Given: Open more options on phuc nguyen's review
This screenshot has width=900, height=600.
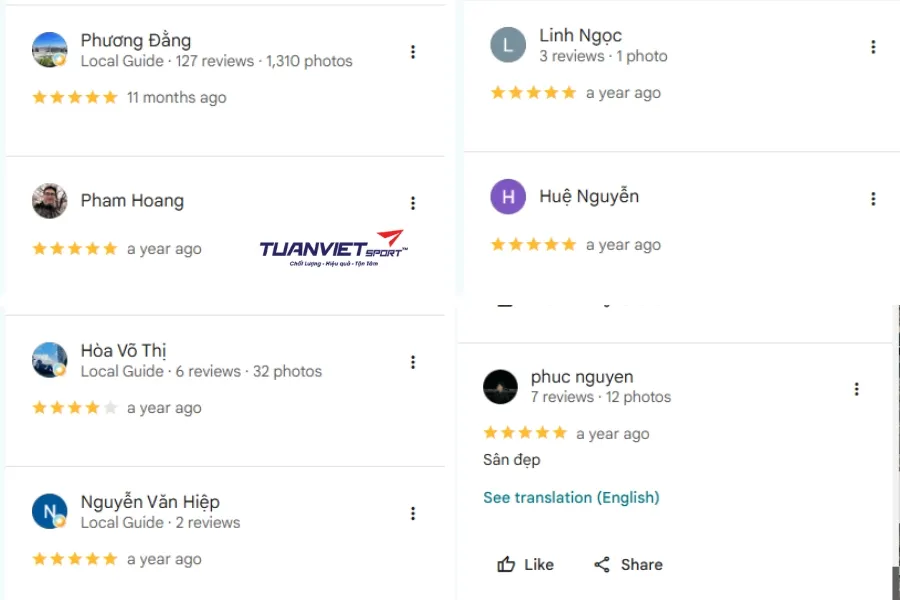Looking at the screenshot, I should point(856,389).
